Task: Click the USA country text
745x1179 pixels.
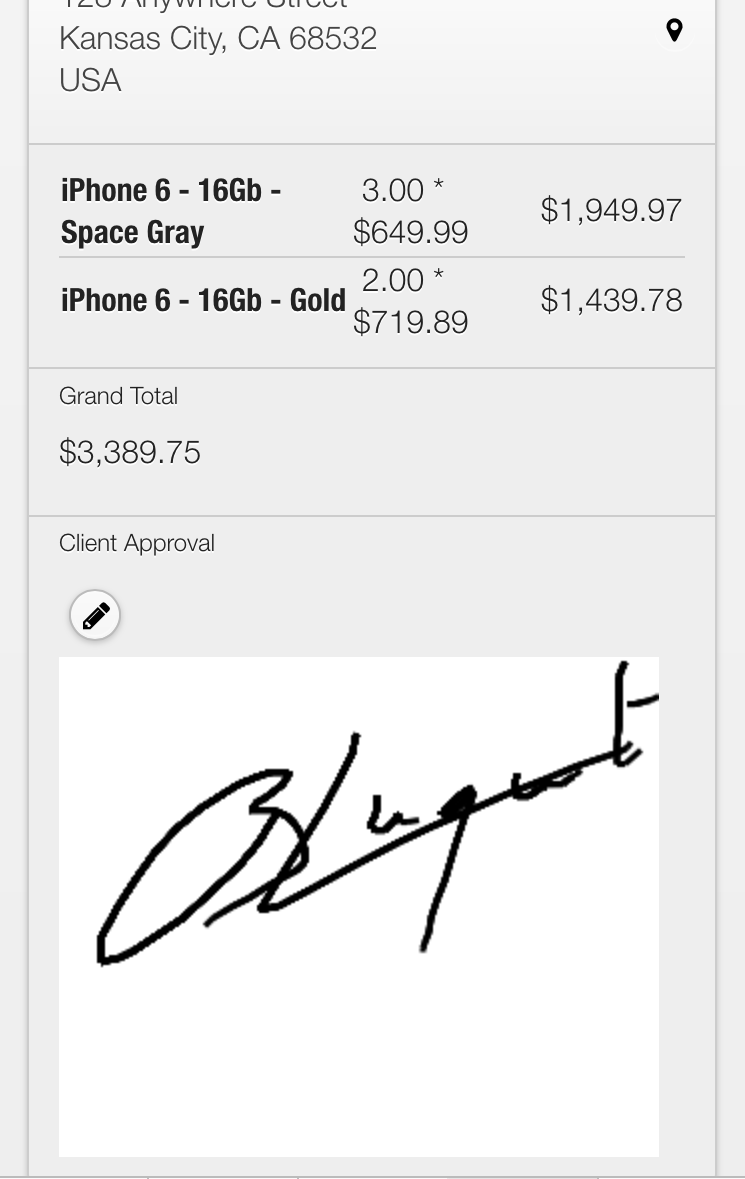Action: tap(90, 81)
